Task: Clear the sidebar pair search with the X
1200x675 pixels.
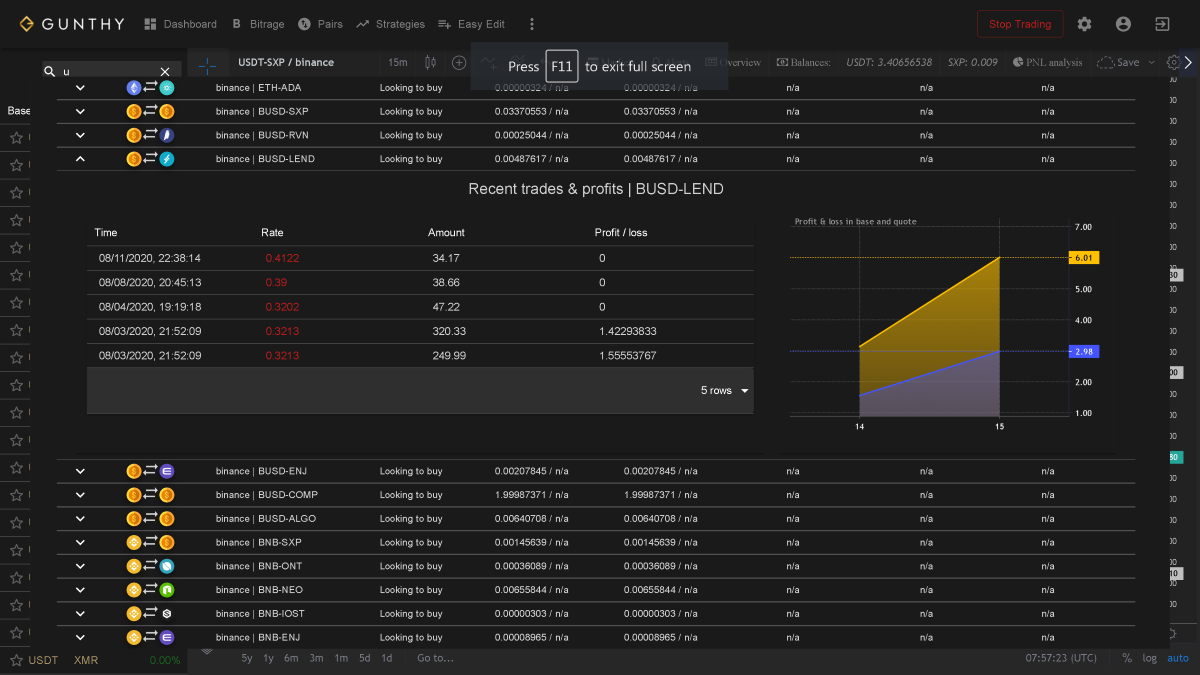Action: pos(165,71)
